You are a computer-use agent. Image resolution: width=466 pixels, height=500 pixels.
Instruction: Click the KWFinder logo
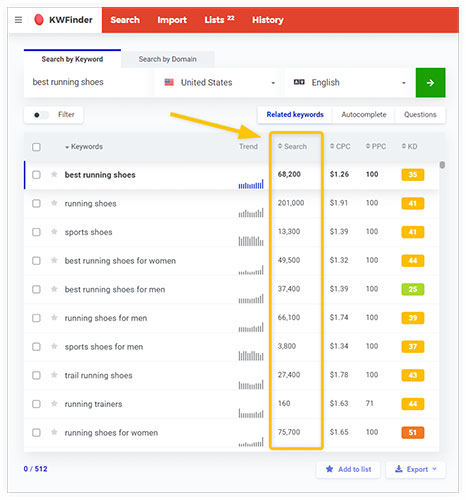(63, 20)
